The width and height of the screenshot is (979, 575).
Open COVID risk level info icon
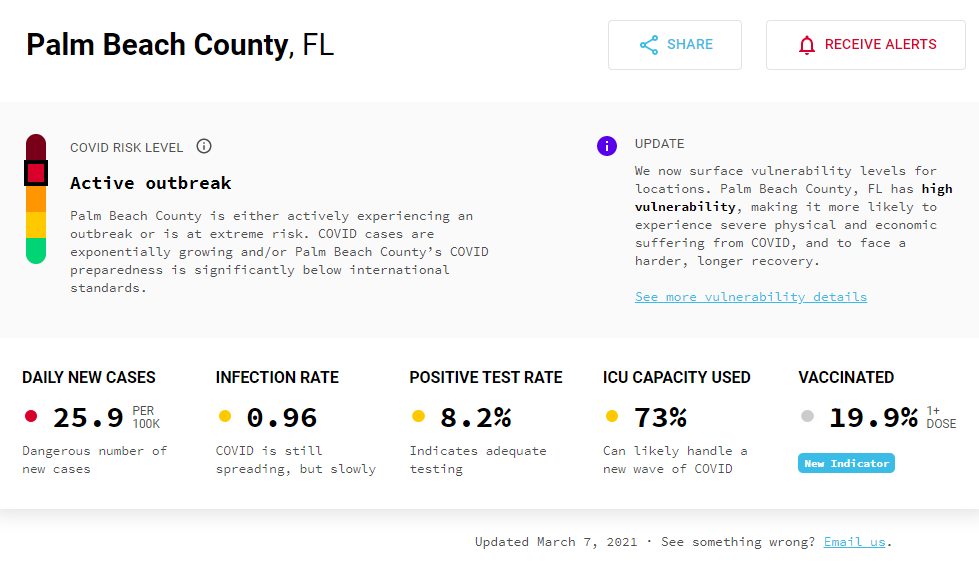coord(204,147)
